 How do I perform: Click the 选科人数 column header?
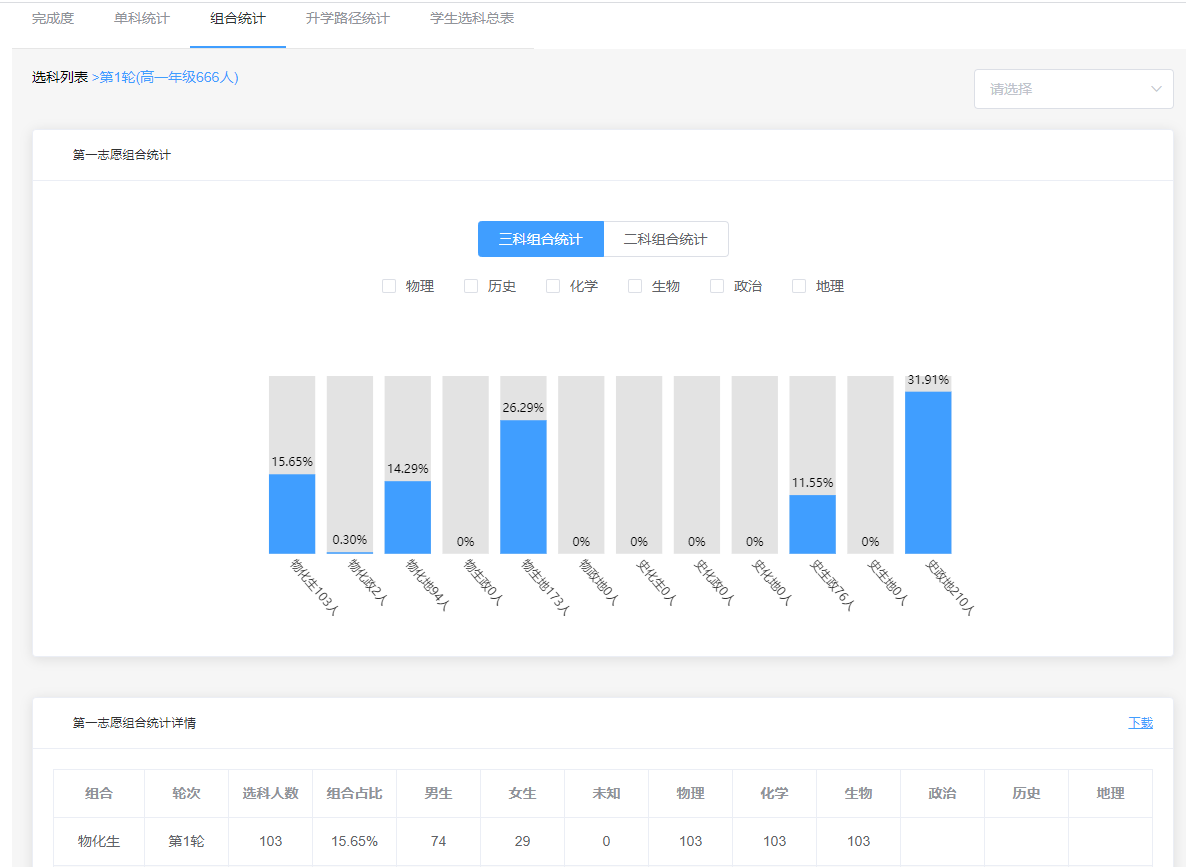point(270,793)
